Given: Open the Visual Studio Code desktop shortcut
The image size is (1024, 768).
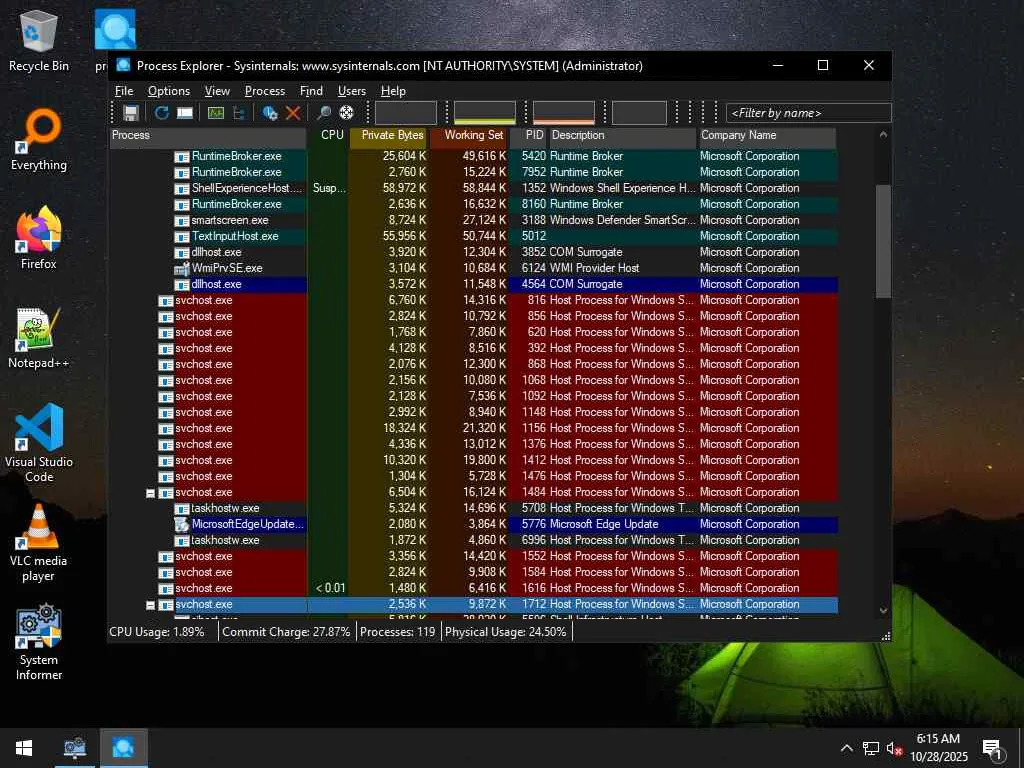Looking at the screenshot, I should click(x=39, y=443).
